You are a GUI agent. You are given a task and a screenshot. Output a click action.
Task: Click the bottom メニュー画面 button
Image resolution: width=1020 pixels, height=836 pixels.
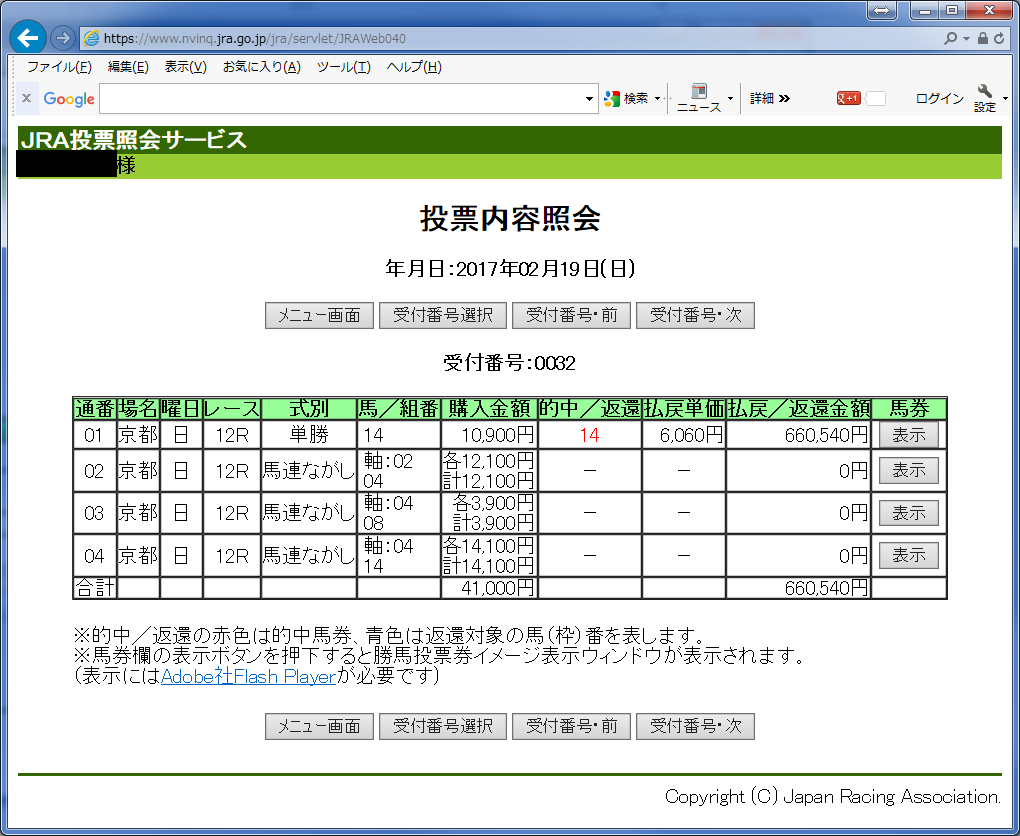point(319,727)
